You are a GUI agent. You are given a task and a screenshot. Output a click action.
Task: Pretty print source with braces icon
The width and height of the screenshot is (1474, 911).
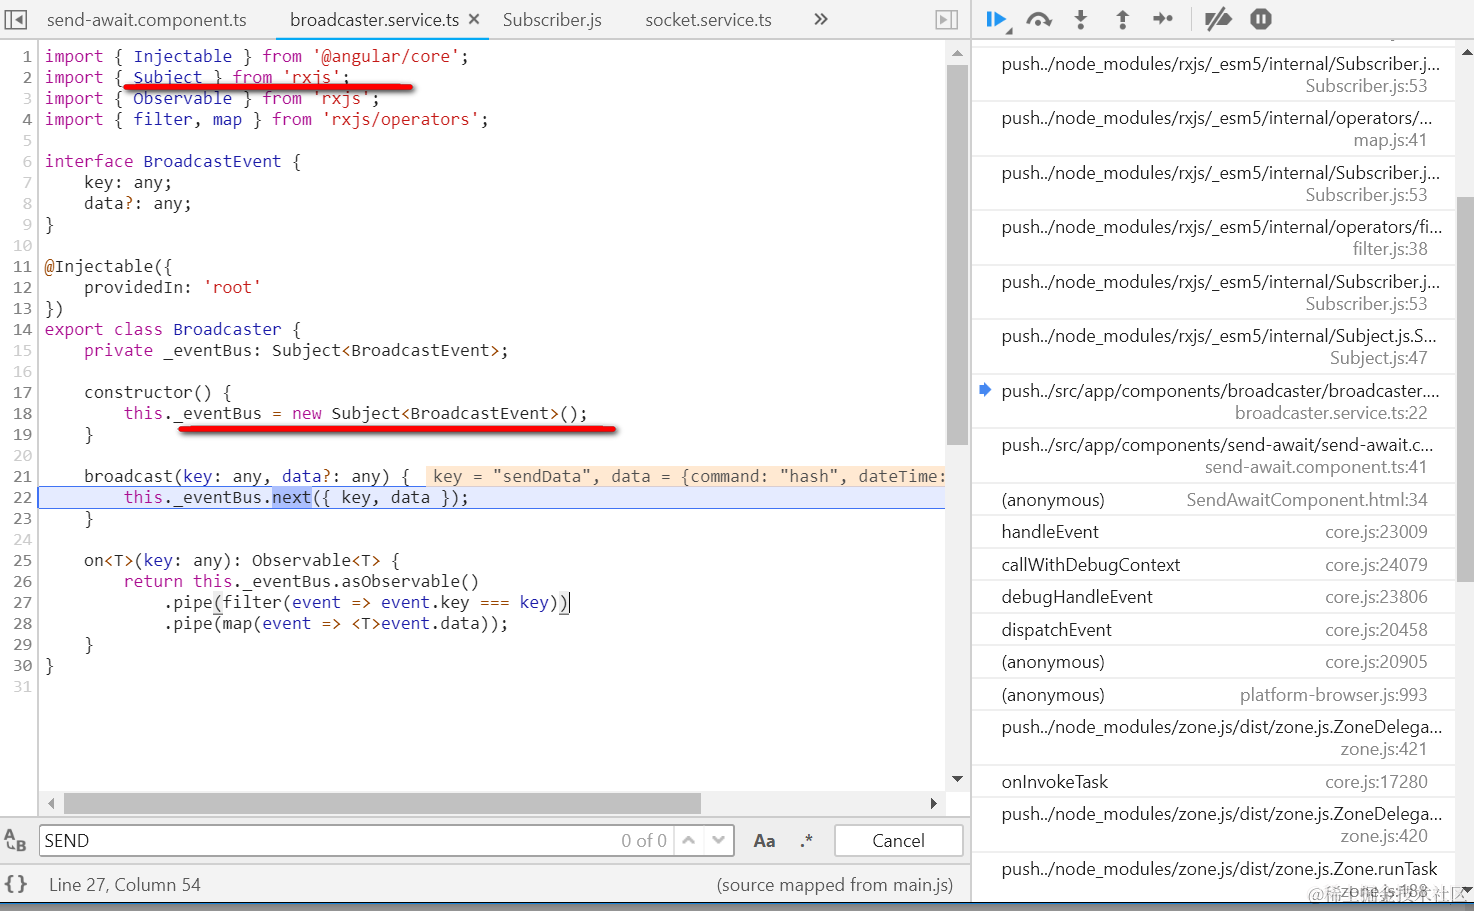(x=16, y=884)
